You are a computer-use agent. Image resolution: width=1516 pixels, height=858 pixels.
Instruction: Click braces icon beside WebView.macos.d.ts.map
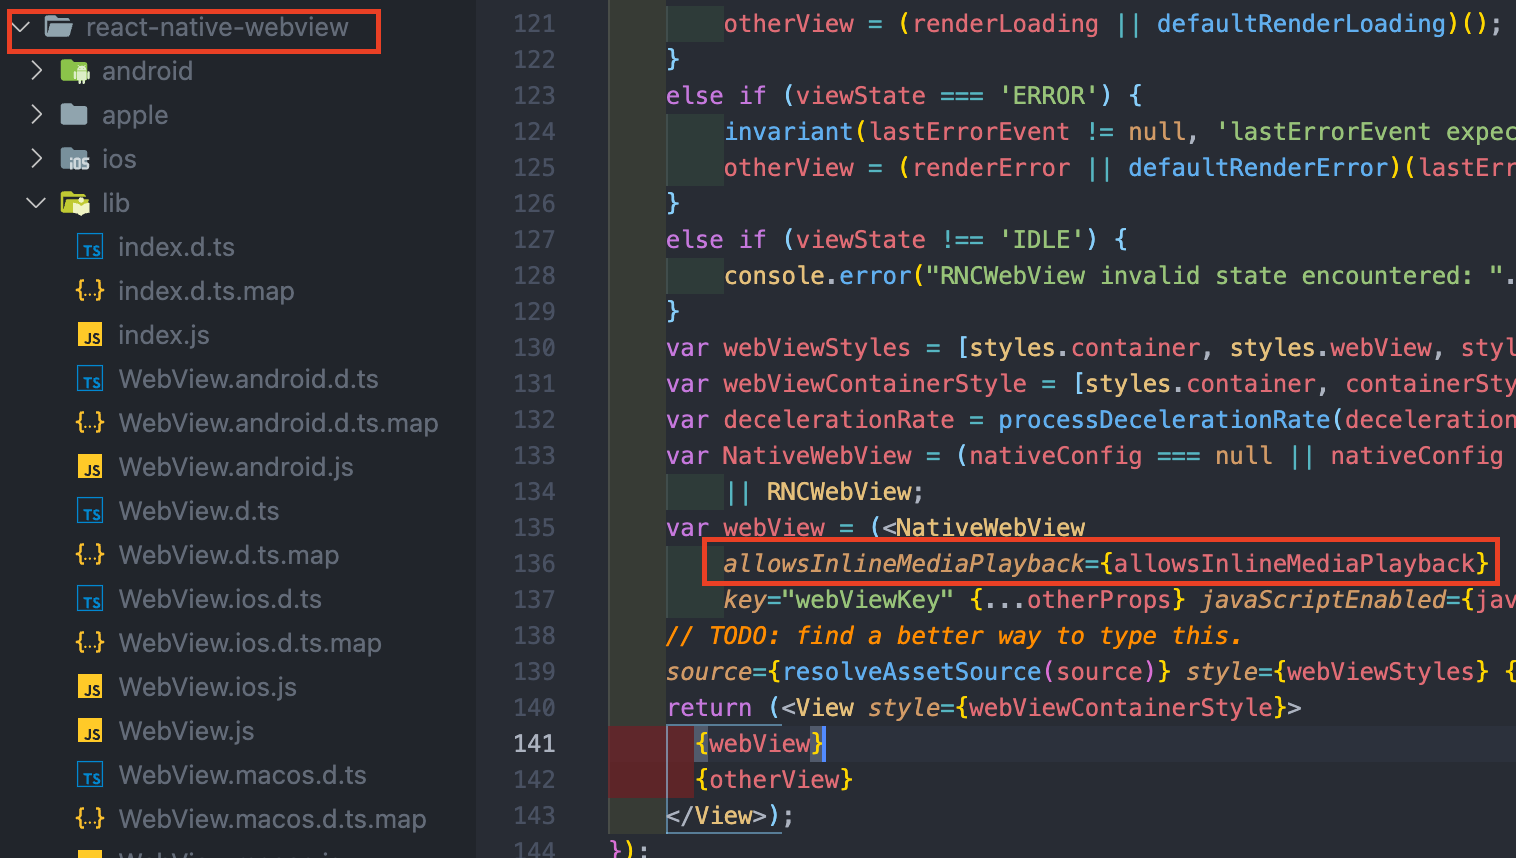pyautogui.click(x=91, y=819)
